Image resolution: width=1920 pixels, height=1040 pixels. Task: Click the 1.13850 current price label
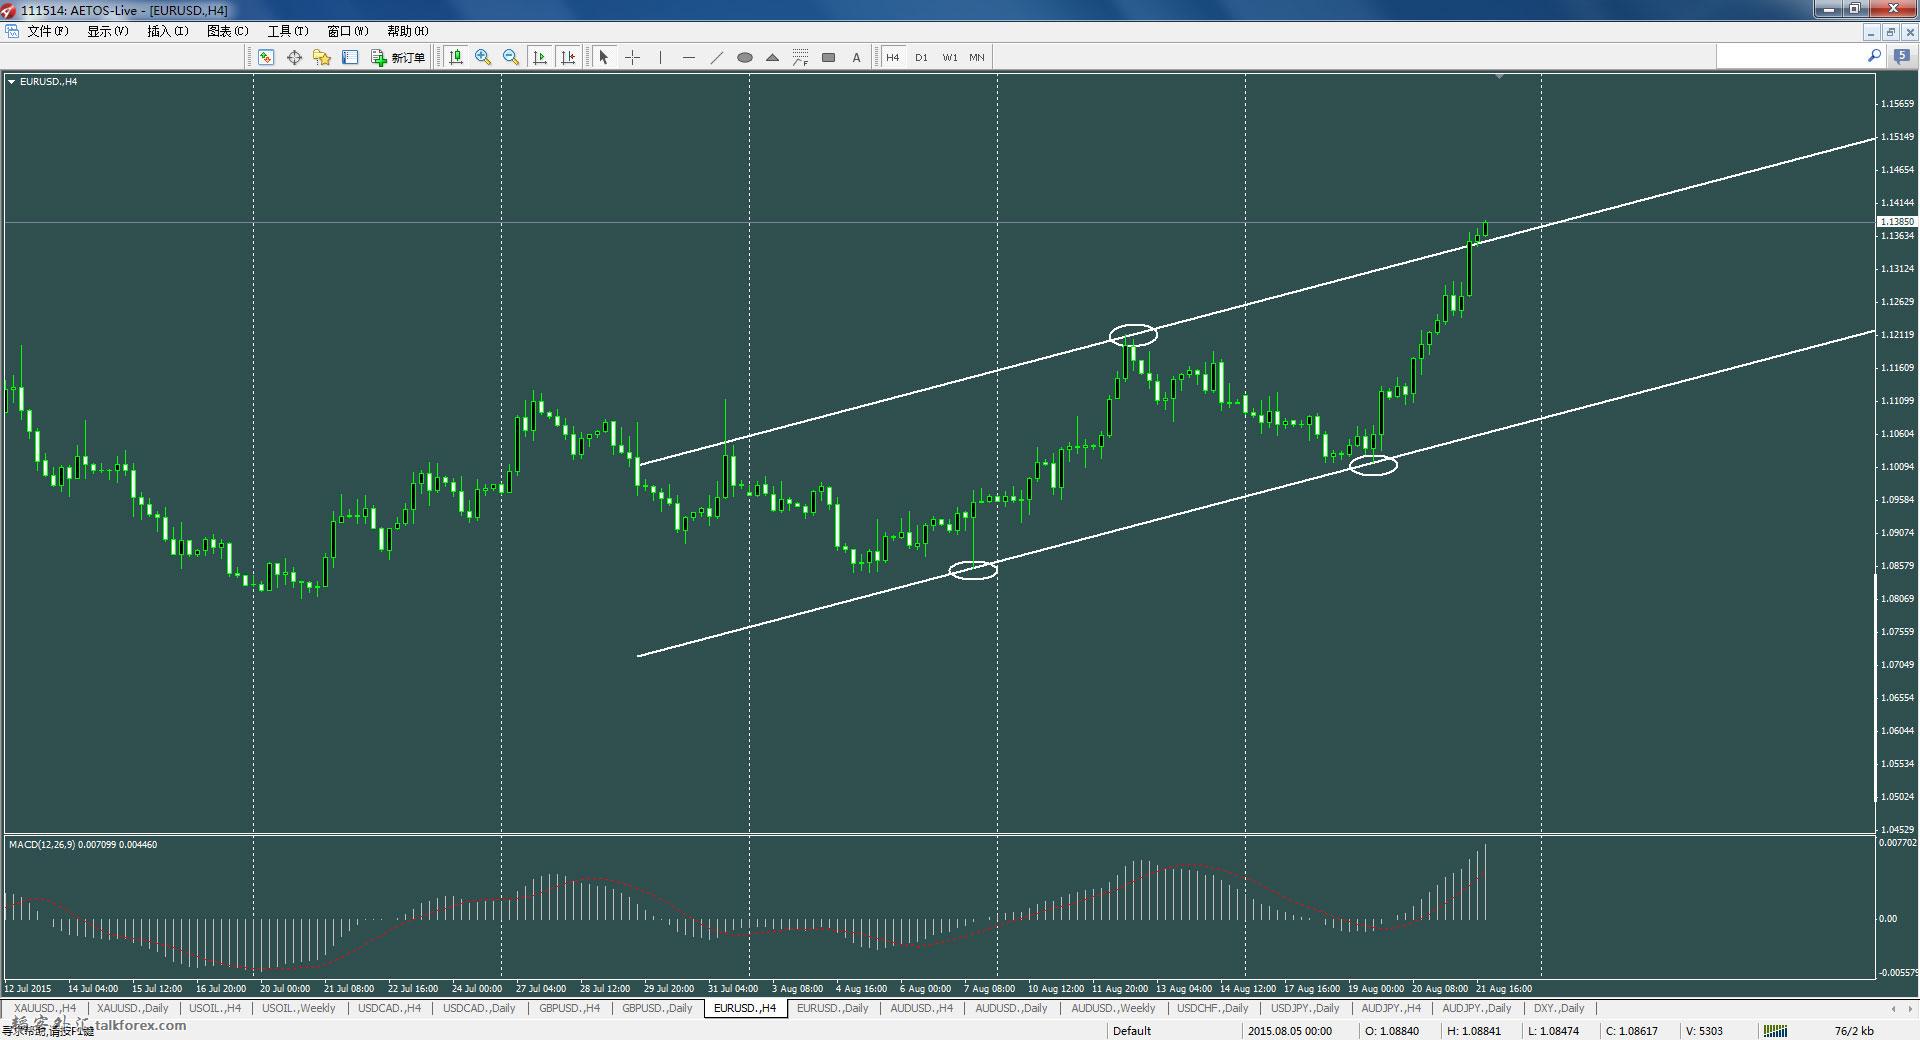coord(1897,222)
